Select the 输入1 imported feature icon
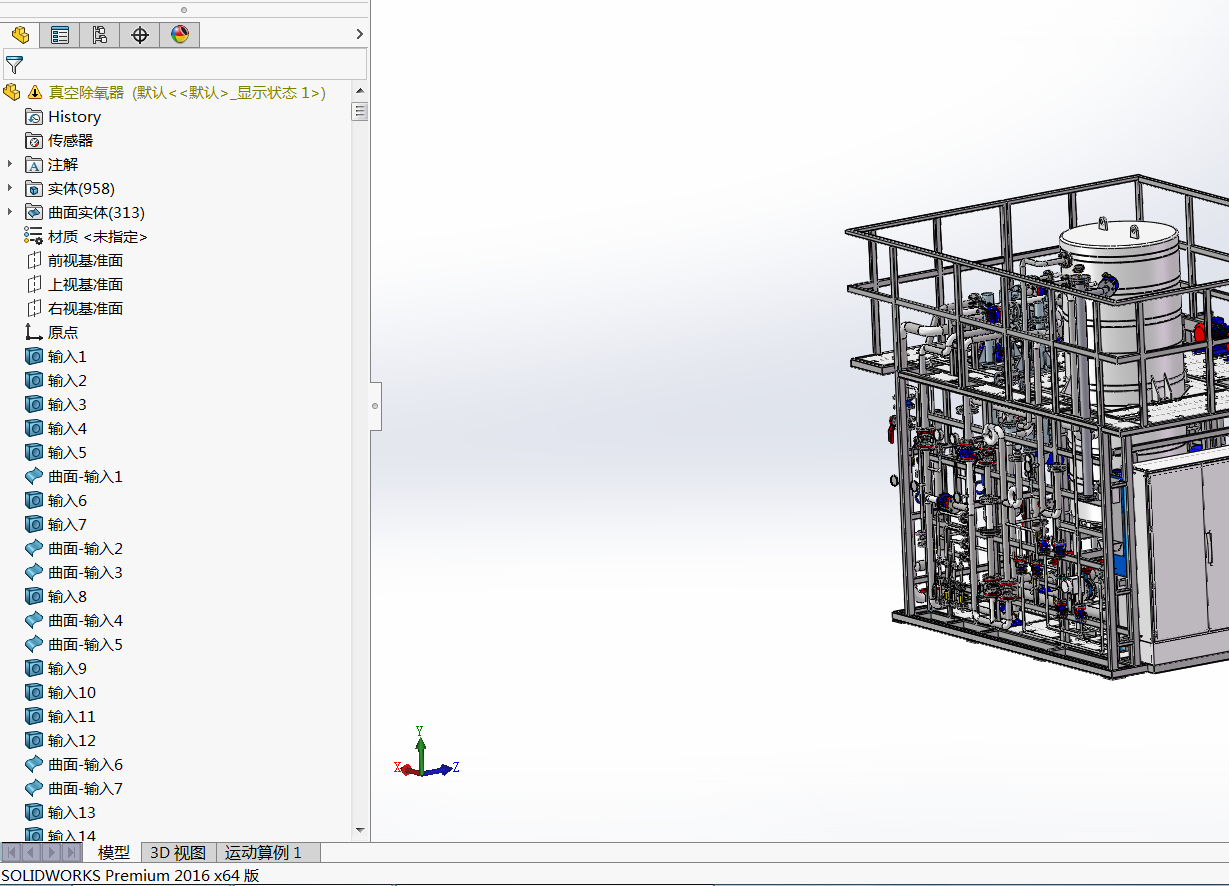Image resolution: width=1229 pixels, height=886 pixels. coord(34,357)
